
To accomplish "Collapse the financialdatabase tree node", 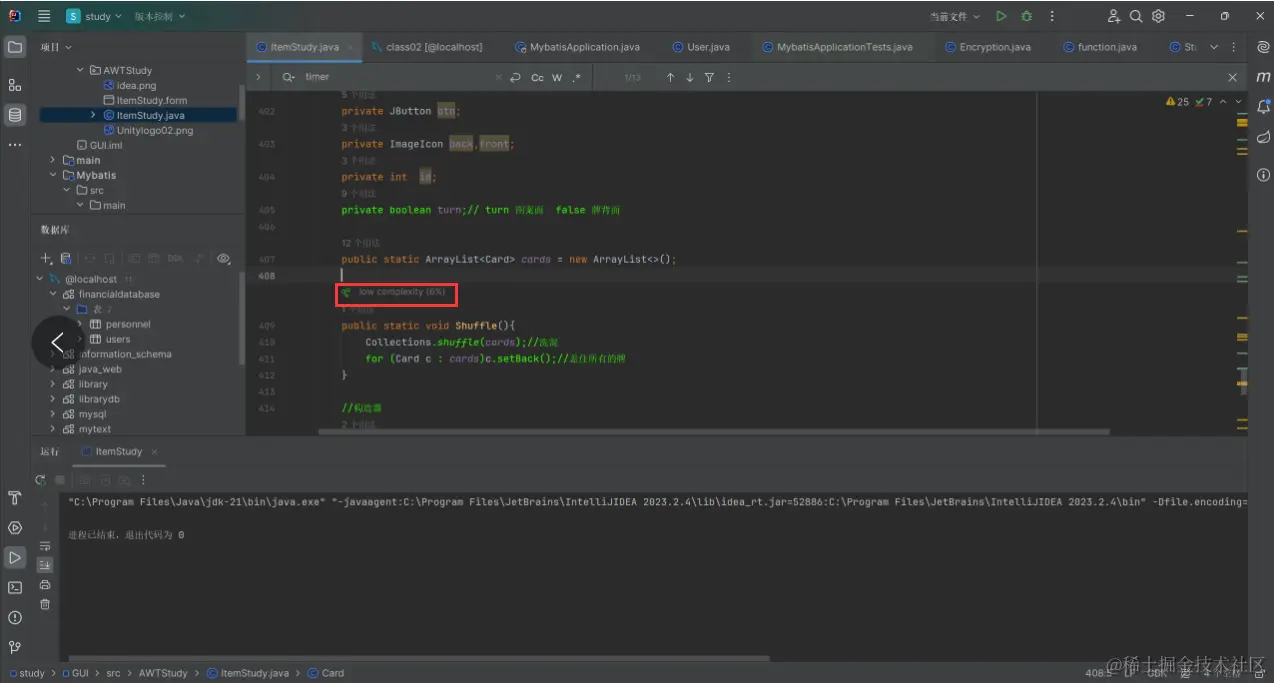I will 53,295.
